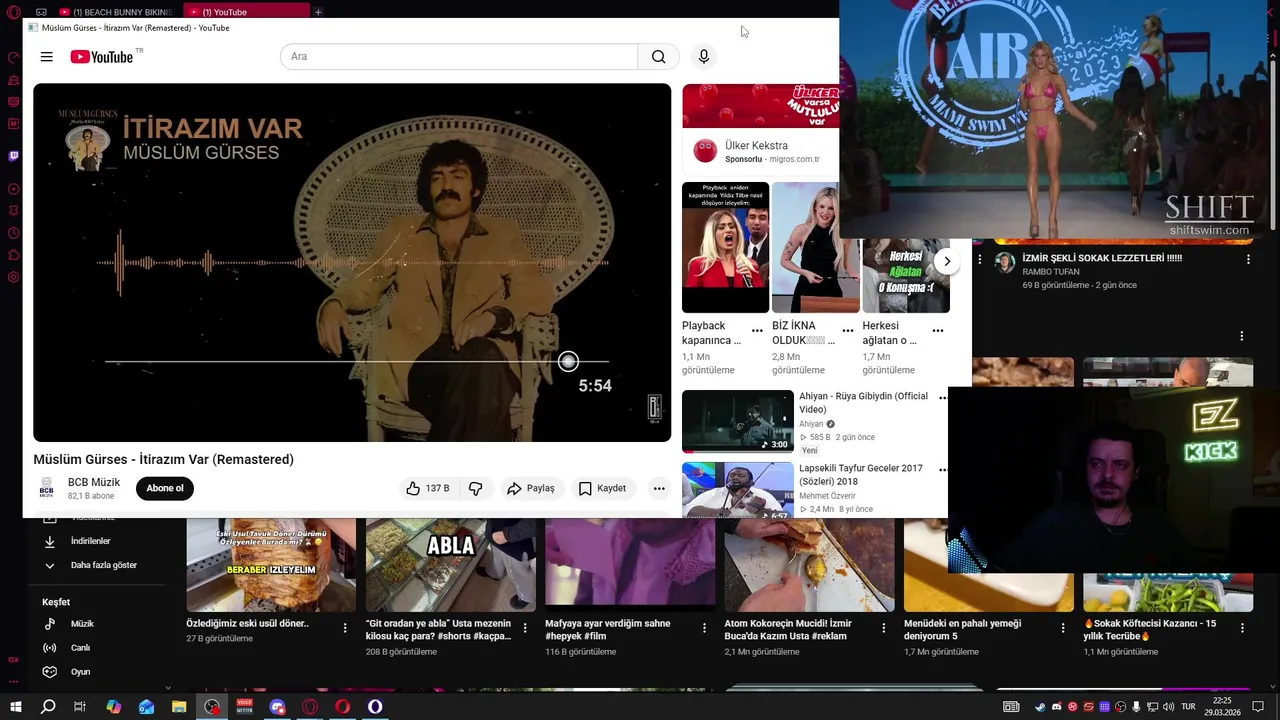
Task: Open more actions below the video
Action: [x=659, y=488]
